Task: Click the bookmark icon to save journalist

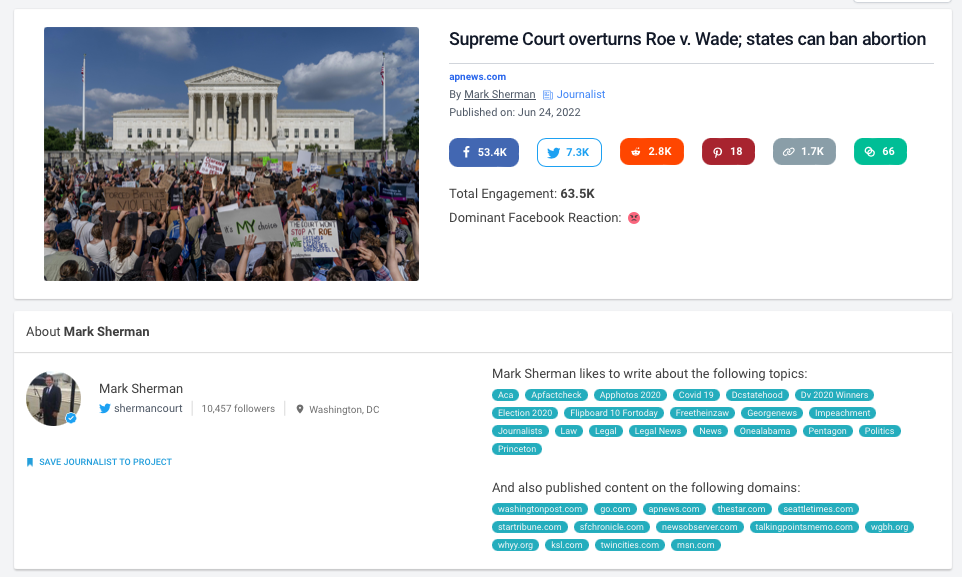Action: coord(30,462)
